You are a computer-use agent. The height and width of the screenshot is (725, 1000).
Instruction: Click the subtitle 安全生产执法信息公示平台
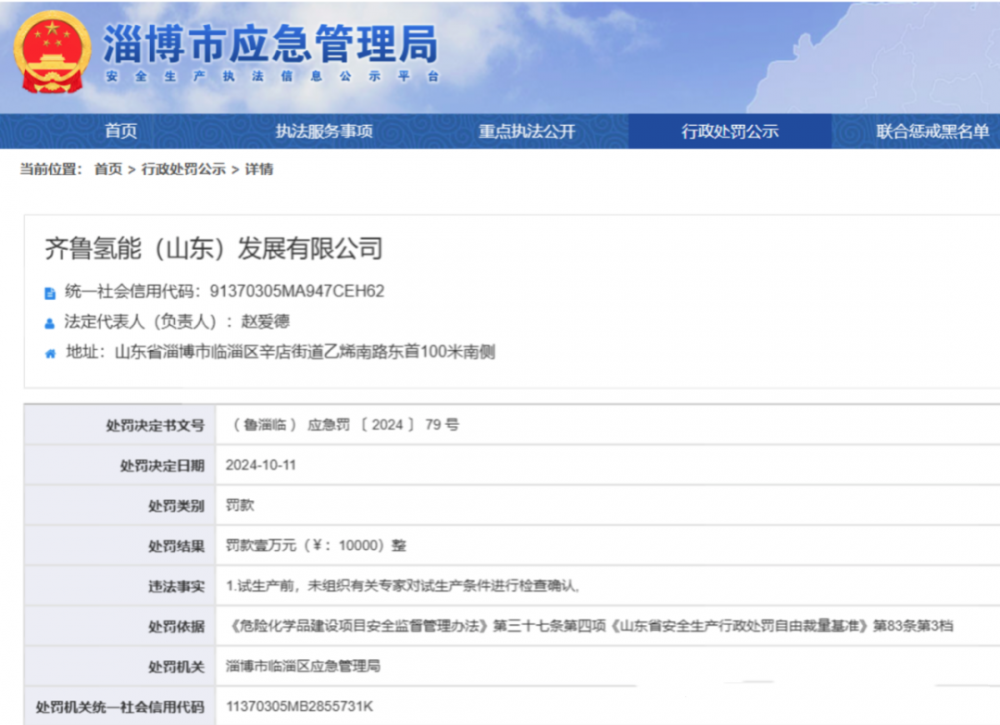click(x=273, y=77)
